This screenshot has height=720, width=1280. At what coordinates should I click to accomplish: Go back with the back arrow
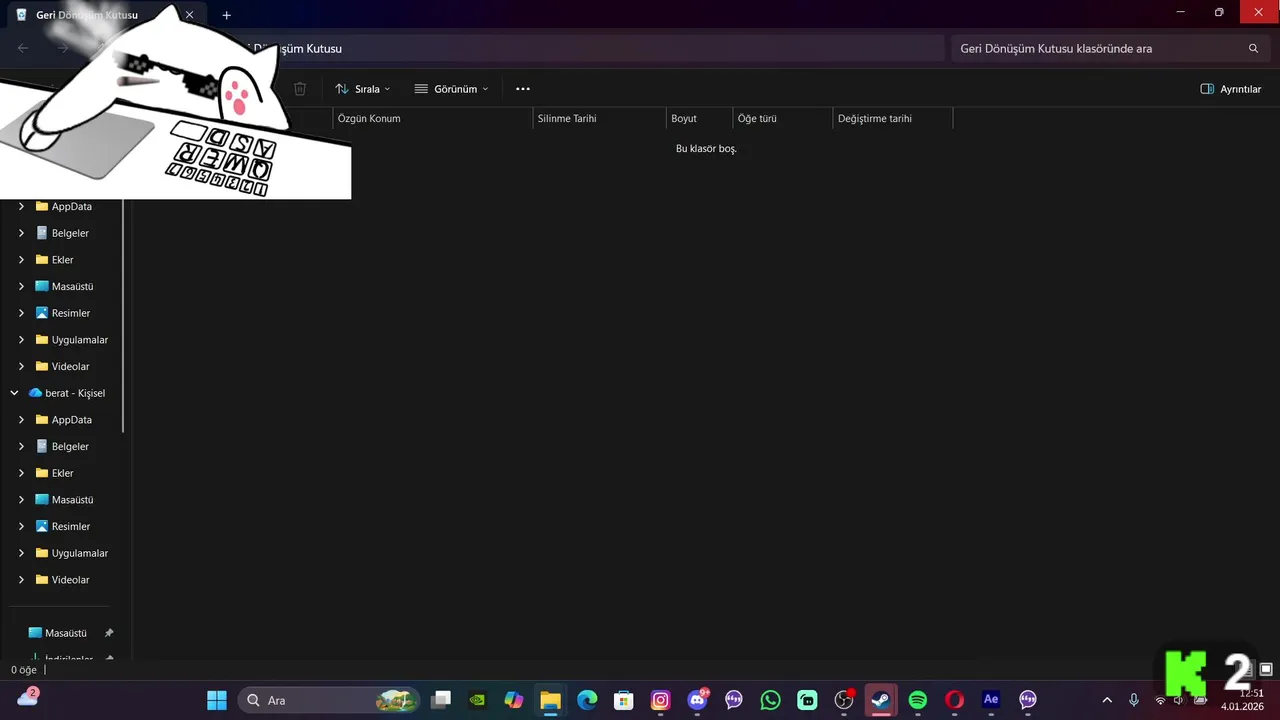23,48
